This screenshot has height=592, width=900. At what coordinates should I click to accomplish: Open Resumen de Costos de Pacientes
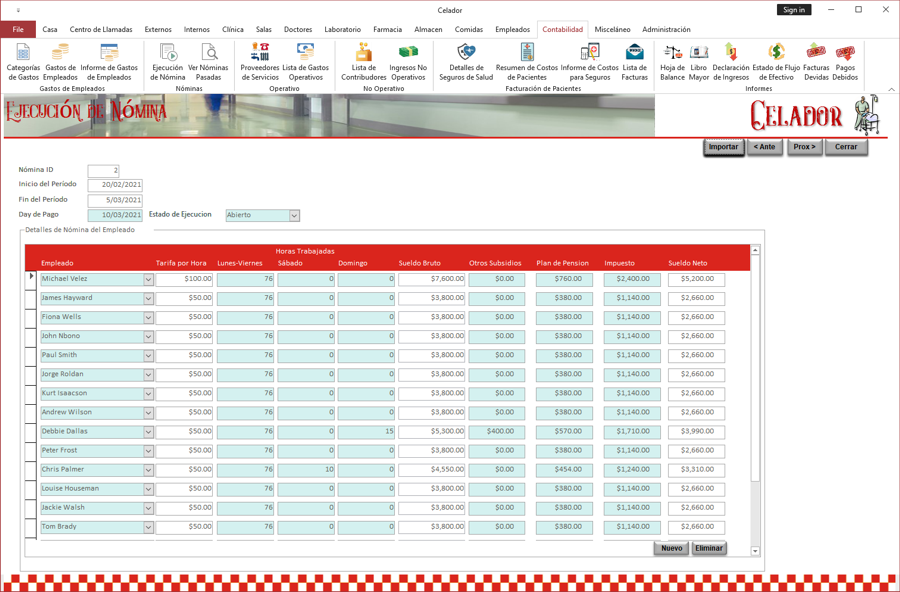528,62
